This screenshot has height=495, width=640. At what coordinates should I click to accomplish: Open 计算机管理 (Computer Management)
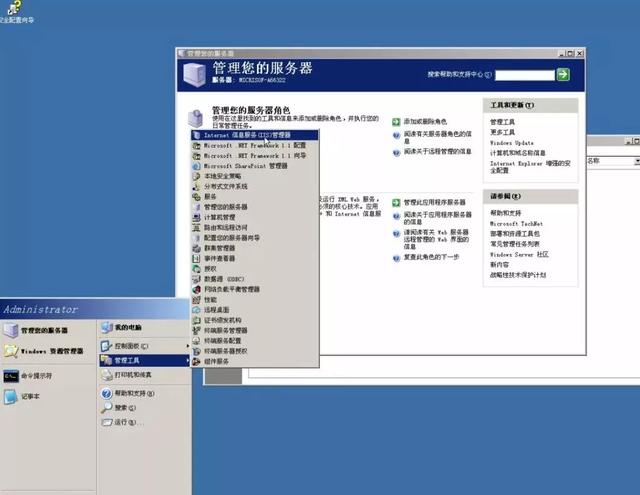[x=254, y=218]
